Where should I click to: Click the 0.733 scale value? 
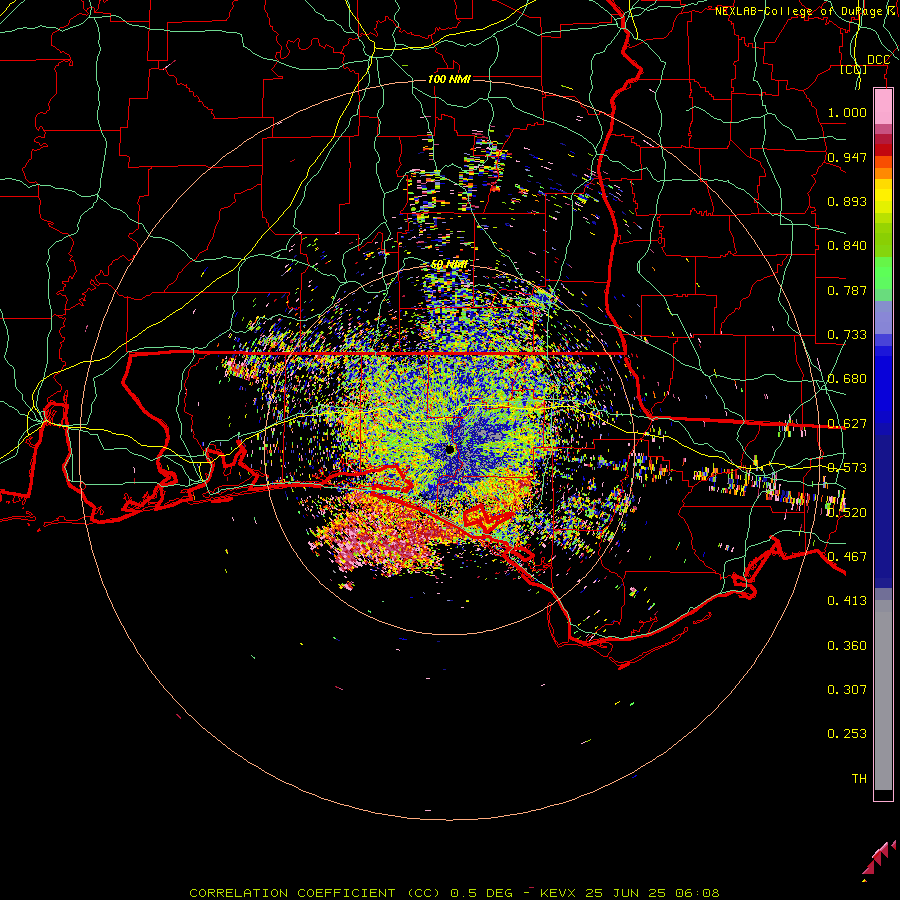point(847,335)
